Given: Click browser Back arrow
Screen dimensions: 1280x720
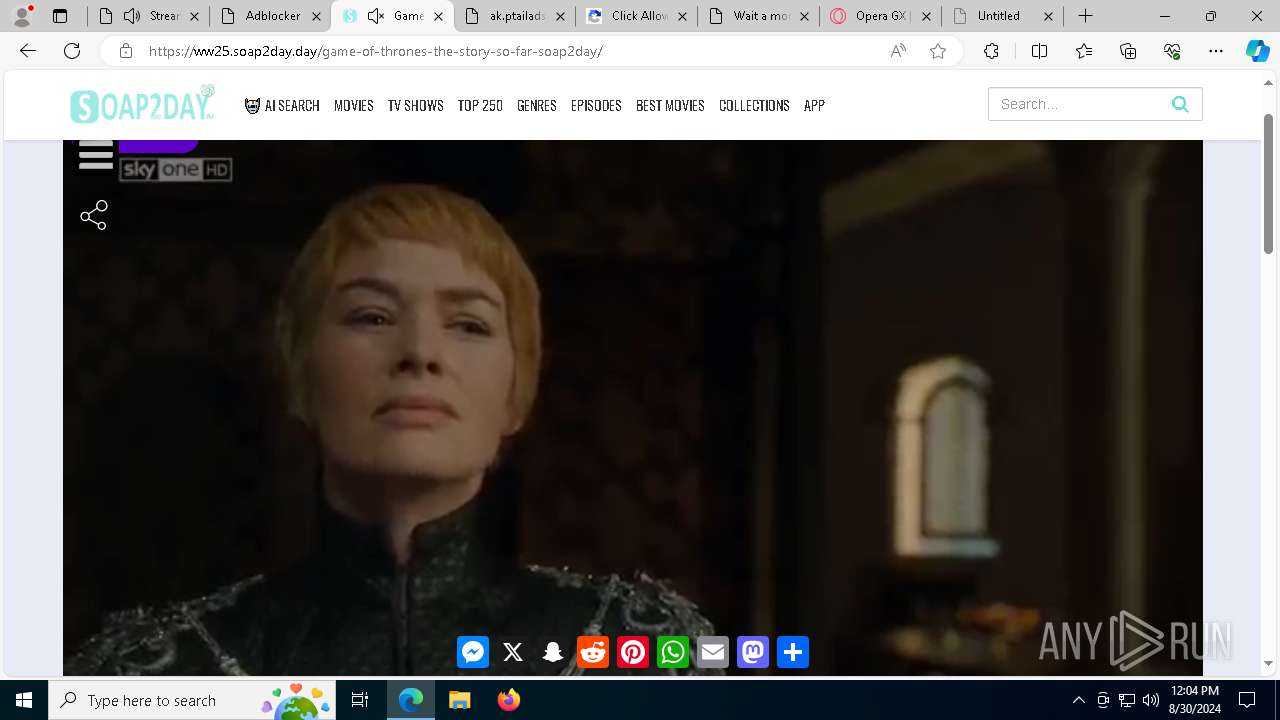Looking at the screenshot, I should coord(28,51).
